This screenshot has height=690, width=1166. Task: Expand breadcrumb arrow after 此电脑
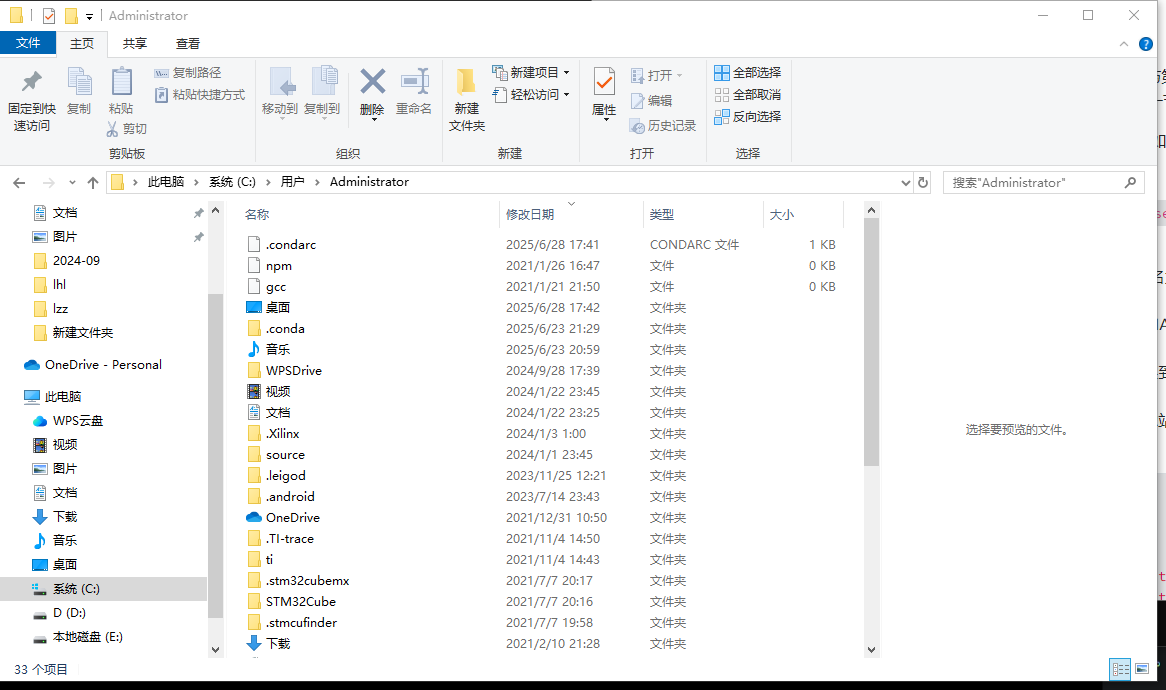196,182
